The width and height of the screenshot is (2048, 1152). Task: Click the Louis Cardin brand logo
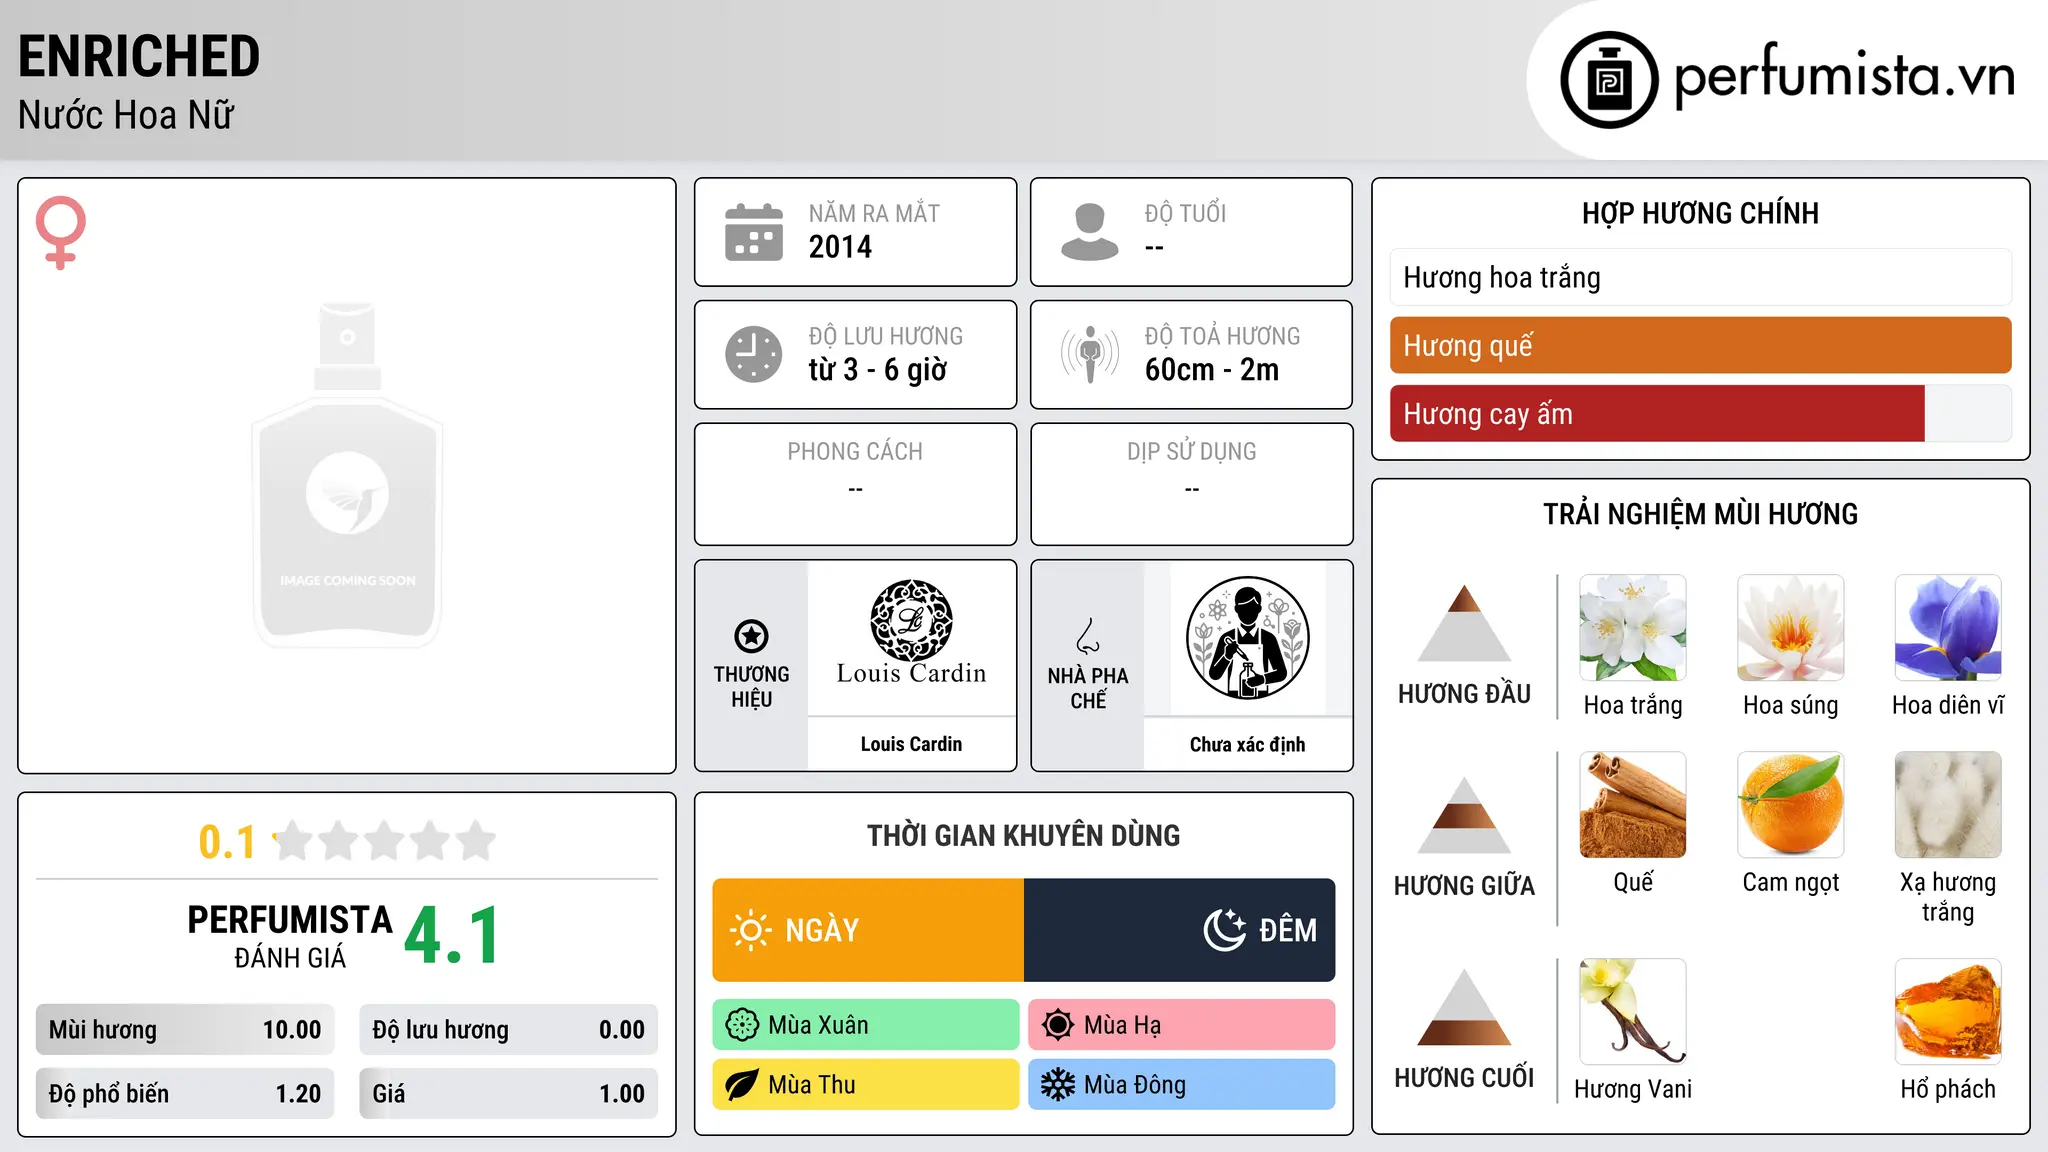click(911, 633)
